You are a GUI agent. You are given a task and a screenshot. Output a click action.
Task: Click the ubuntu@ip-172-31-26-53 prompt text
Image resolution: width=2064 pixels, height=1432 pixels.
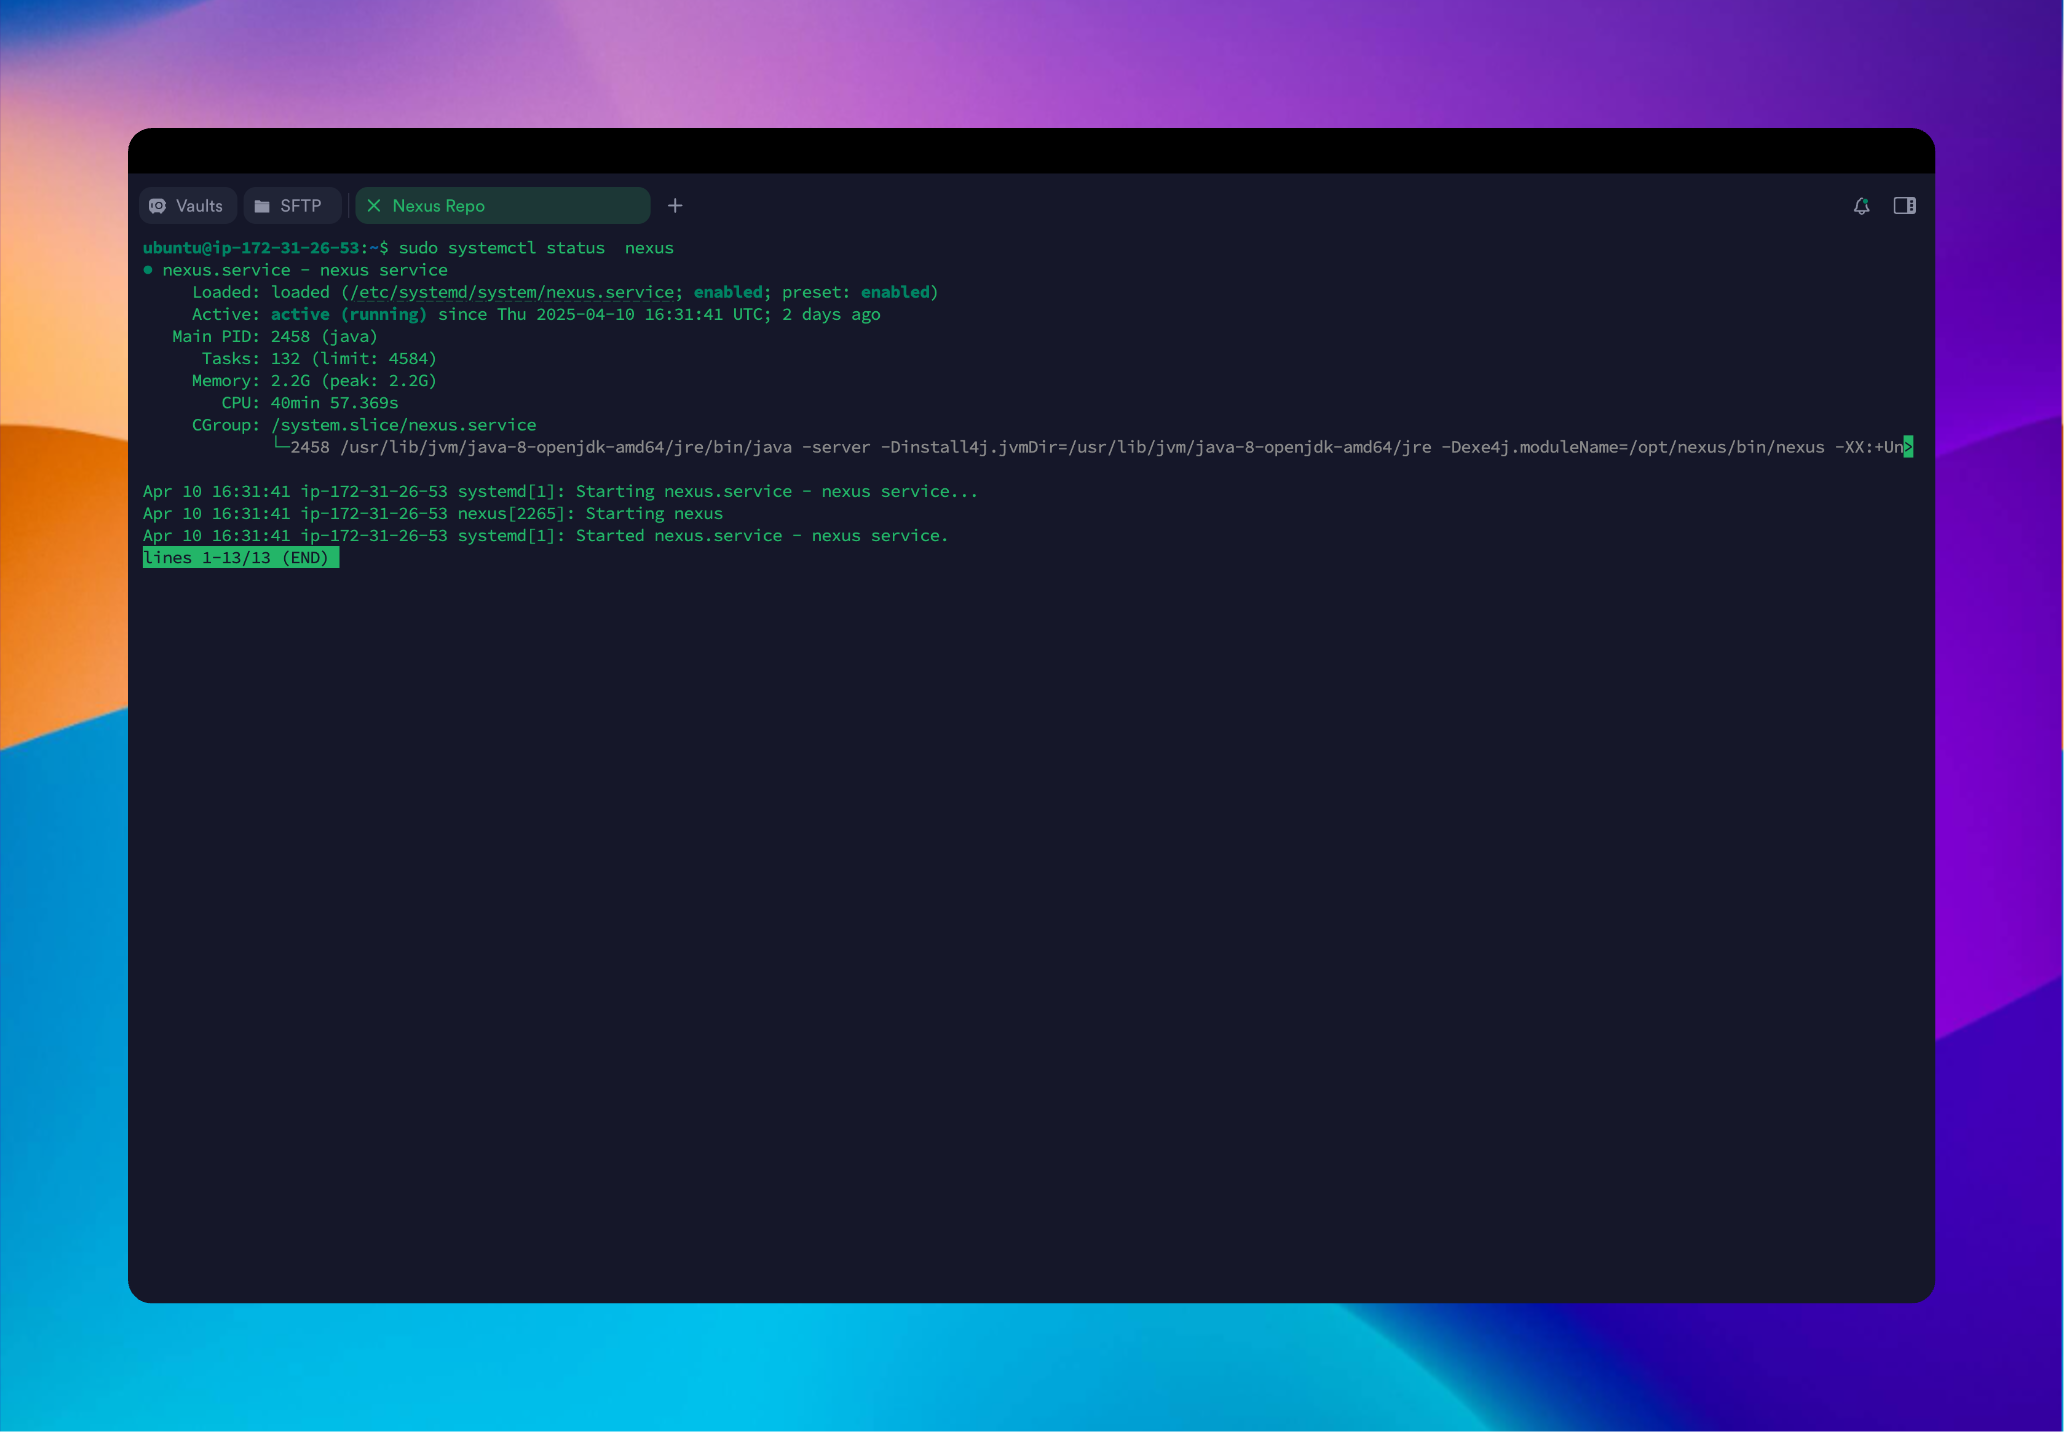point(251,248)
